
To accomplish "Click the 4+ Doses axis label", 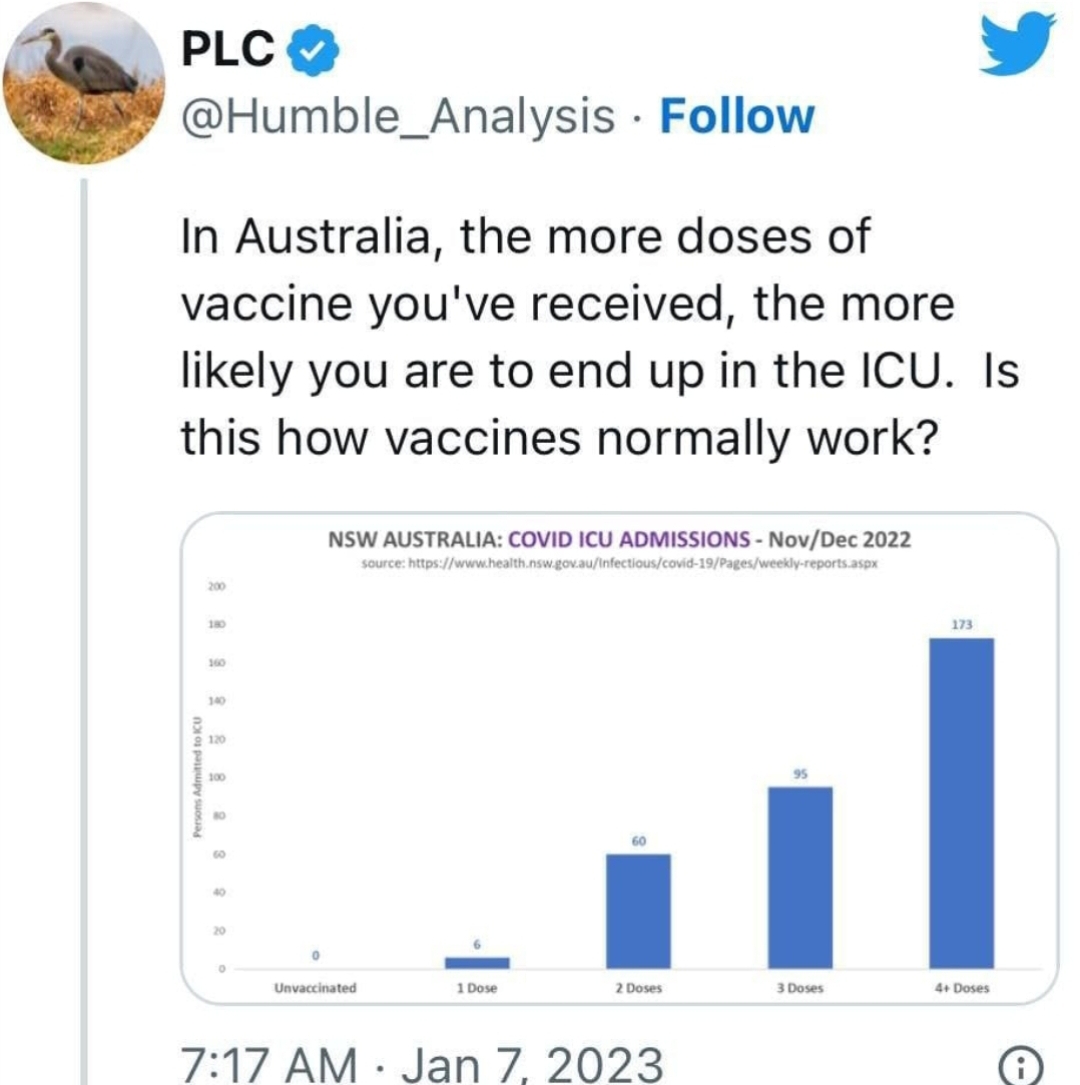I will [961, 988].
